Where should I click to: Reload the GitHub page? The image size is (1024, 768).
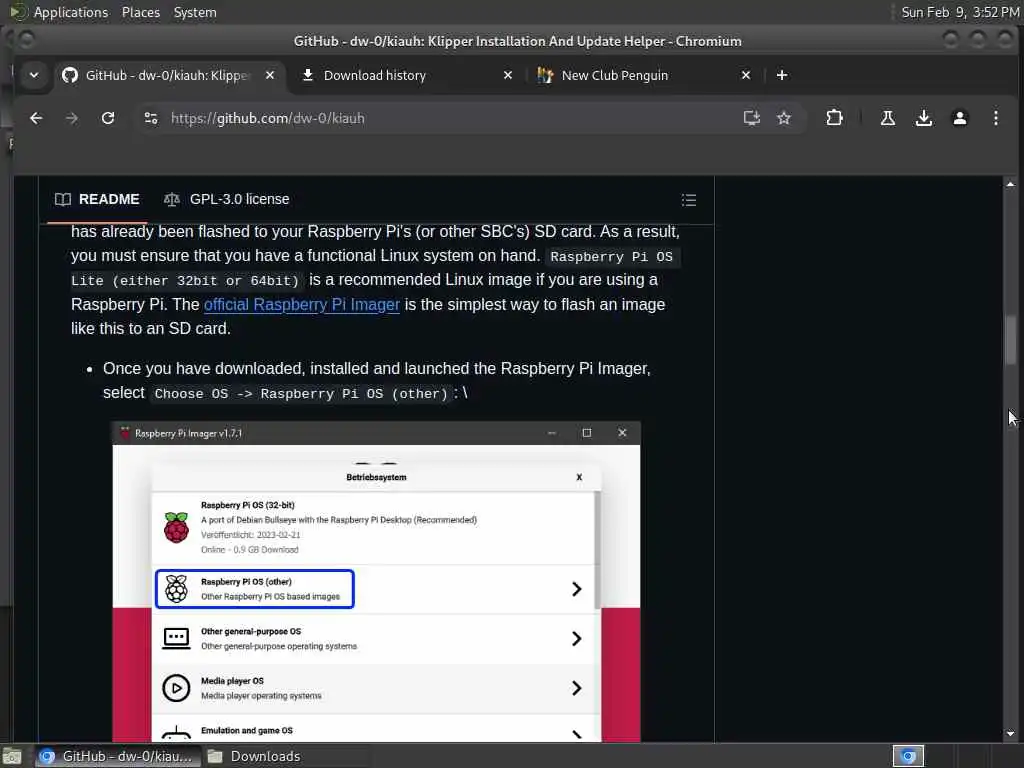pos(108,118)
